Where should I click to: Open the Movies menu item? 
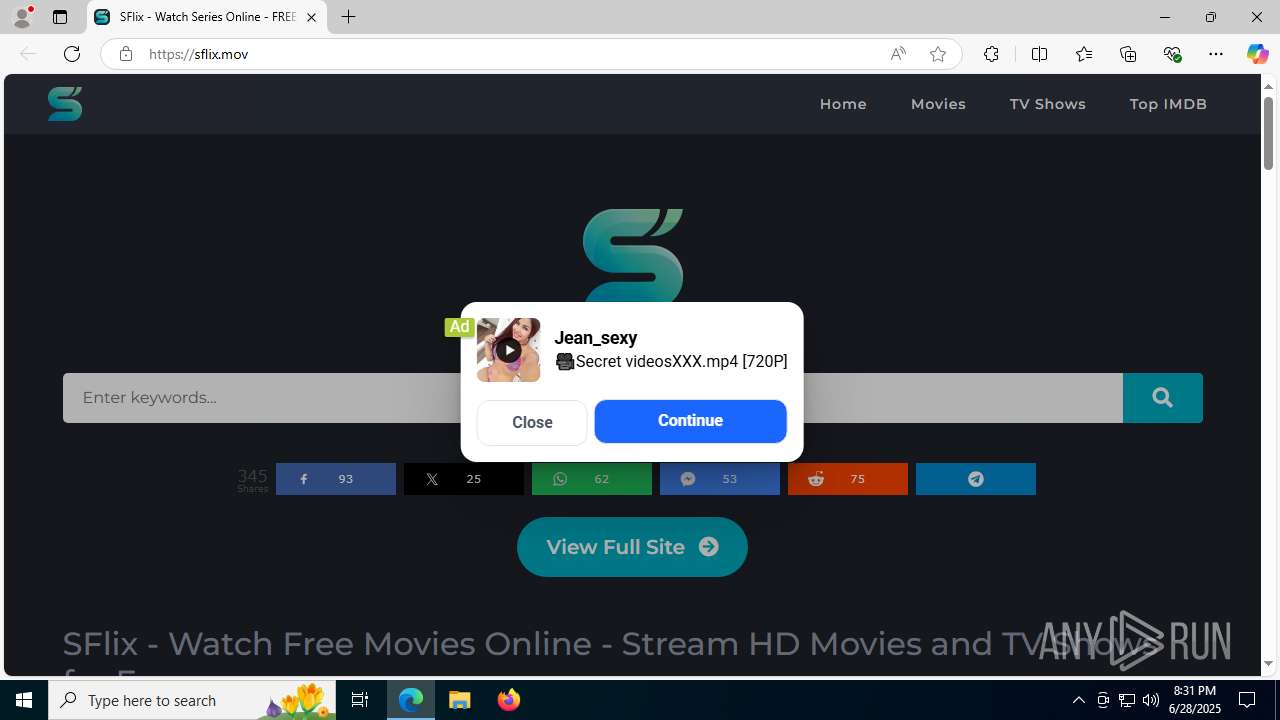[938, 104]
